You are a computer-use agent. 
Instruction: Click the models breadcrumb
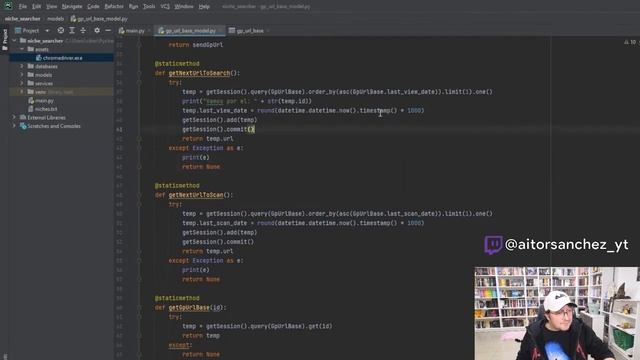tap(56, 19)
